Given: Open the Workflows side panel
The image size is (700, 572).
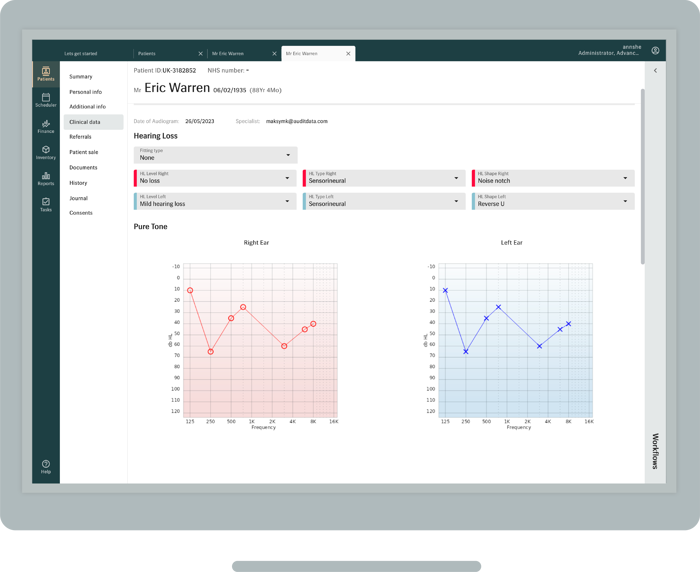Looking at the screenshot, I should (x=655, y=451).
